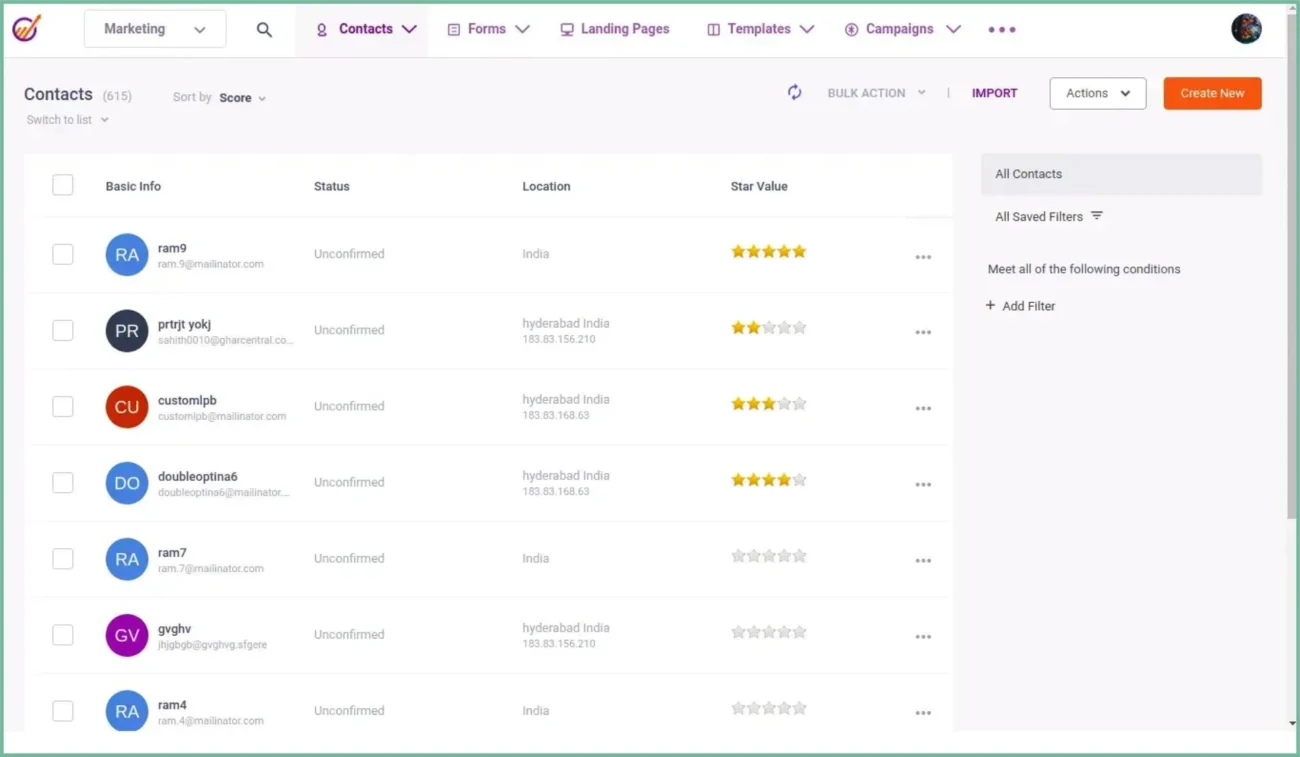The image size is (1300, 757).
Task: Select all contacts using the header checkbox
Action: (x=62, y=184)
